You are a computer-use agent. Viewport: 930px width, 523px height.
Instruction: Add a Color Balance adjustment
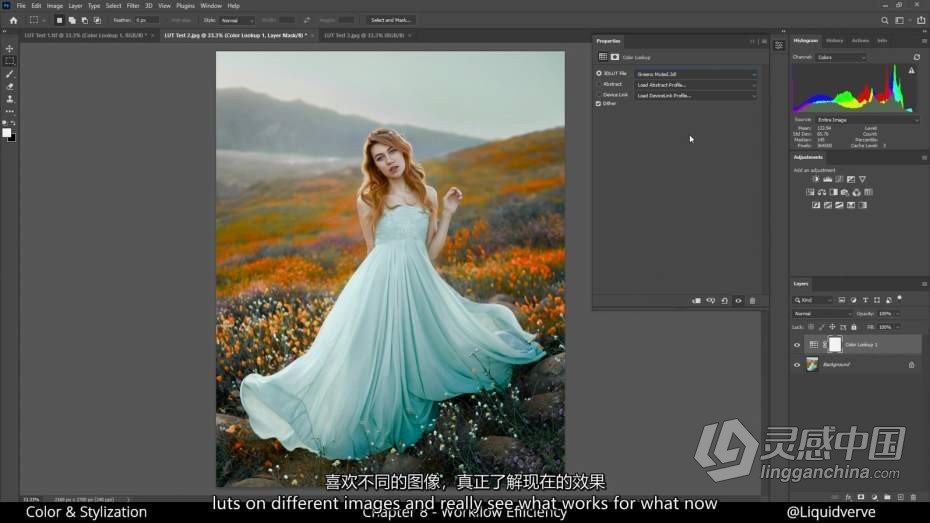pos(822,192)
